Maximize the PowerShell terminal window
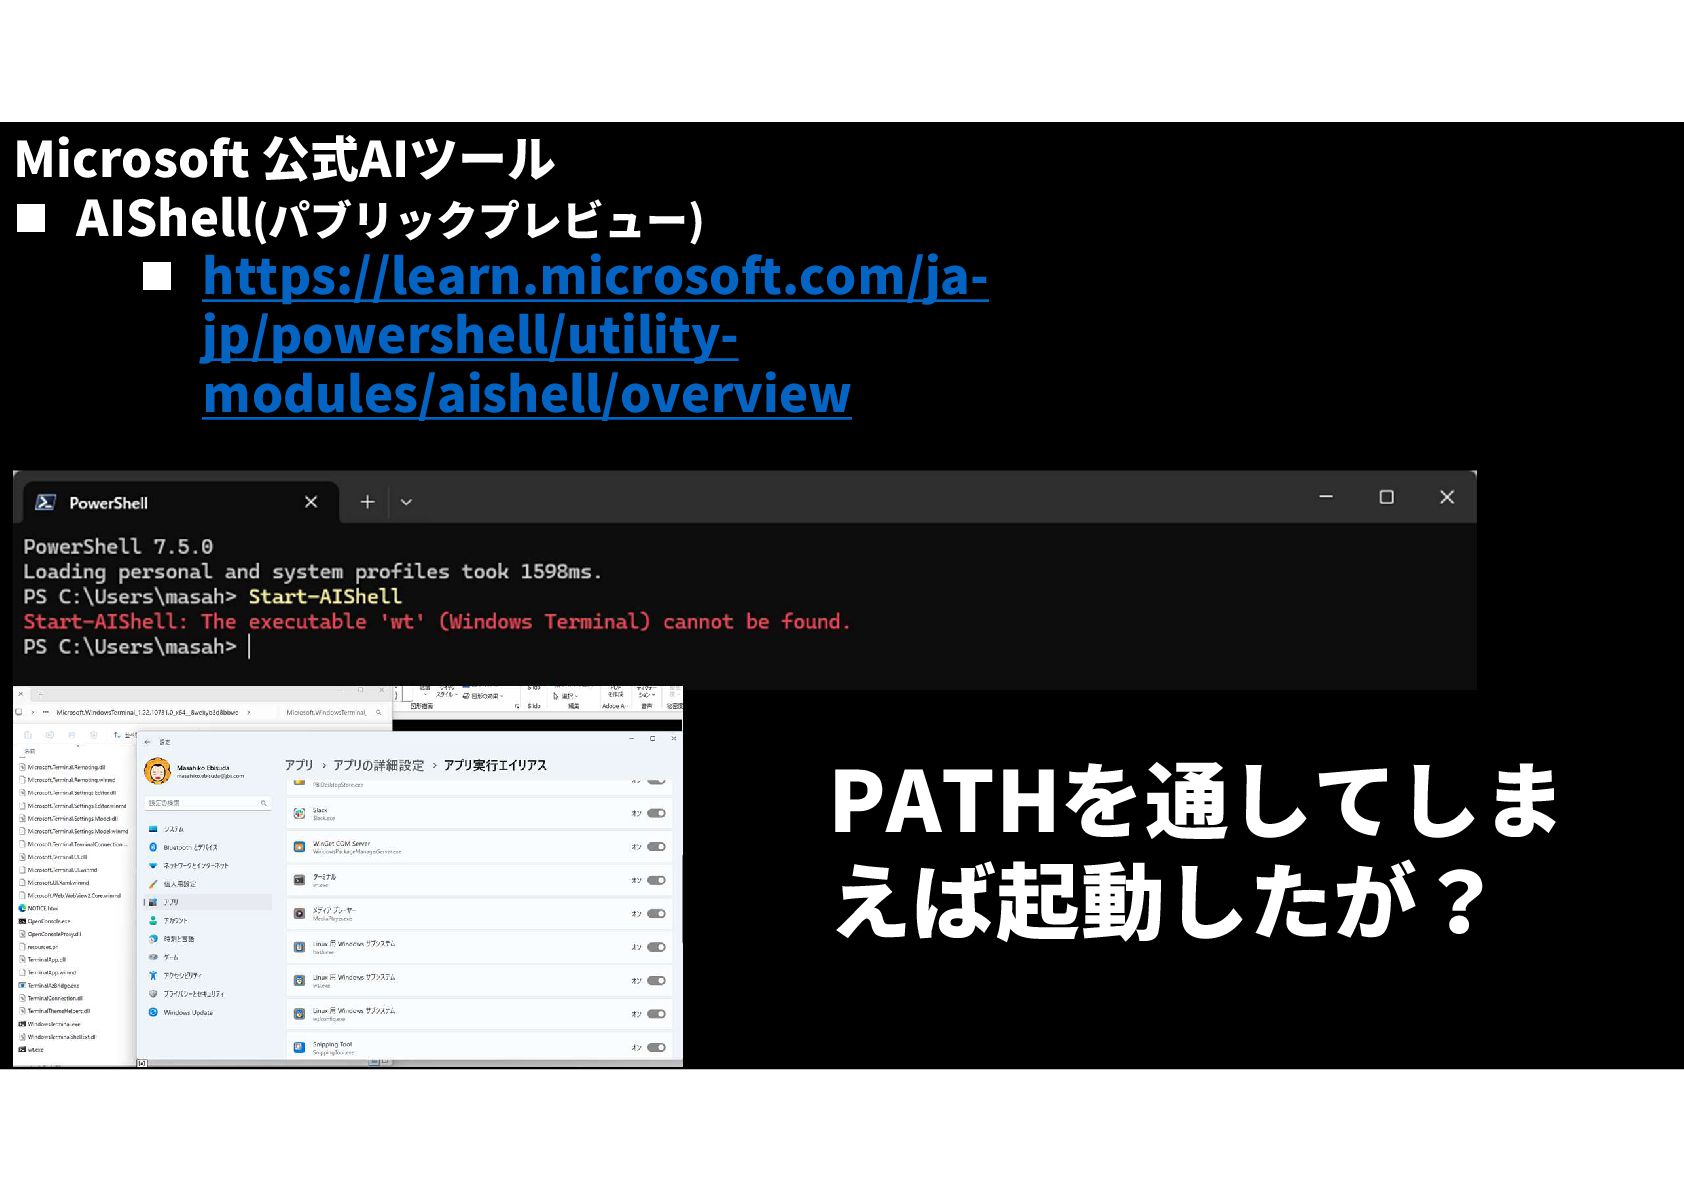Viewport: 1684px width, 1191px height. click(1386, 497)
